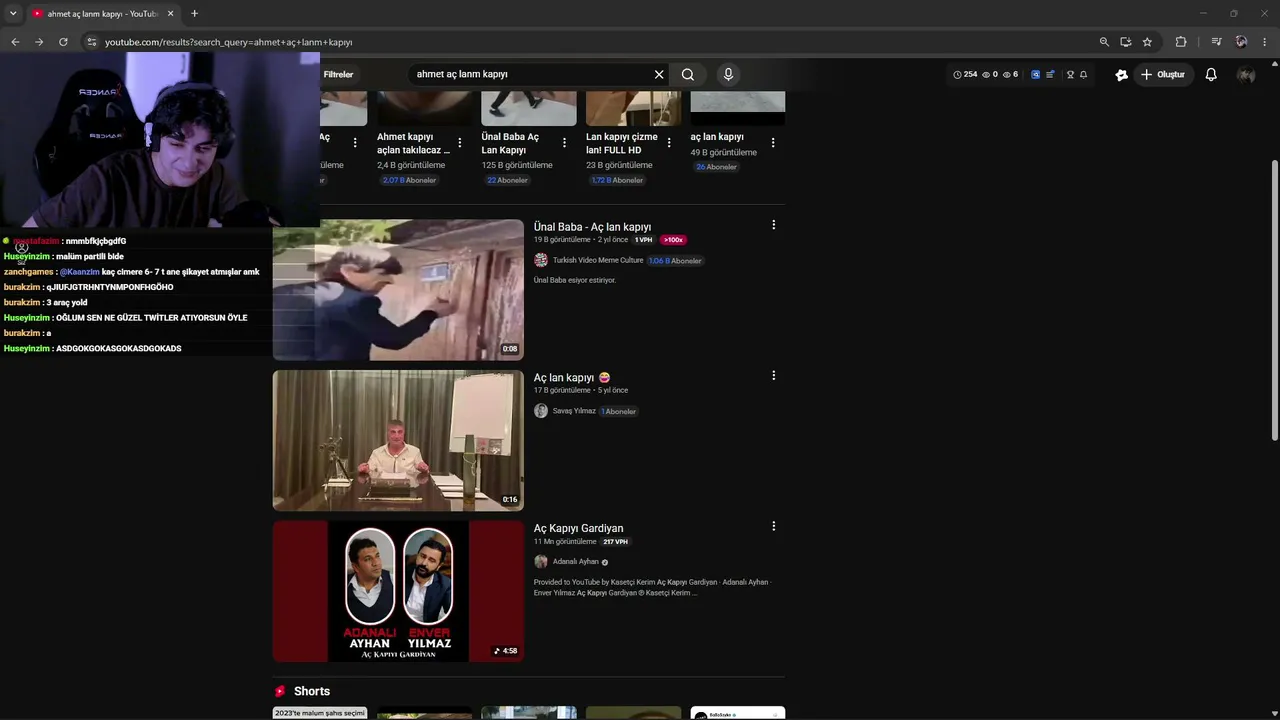Click the list extension icon beside the blue icon
Image resolution: width=1280 pixels, height=720 pixels.
pos(1050,74)
